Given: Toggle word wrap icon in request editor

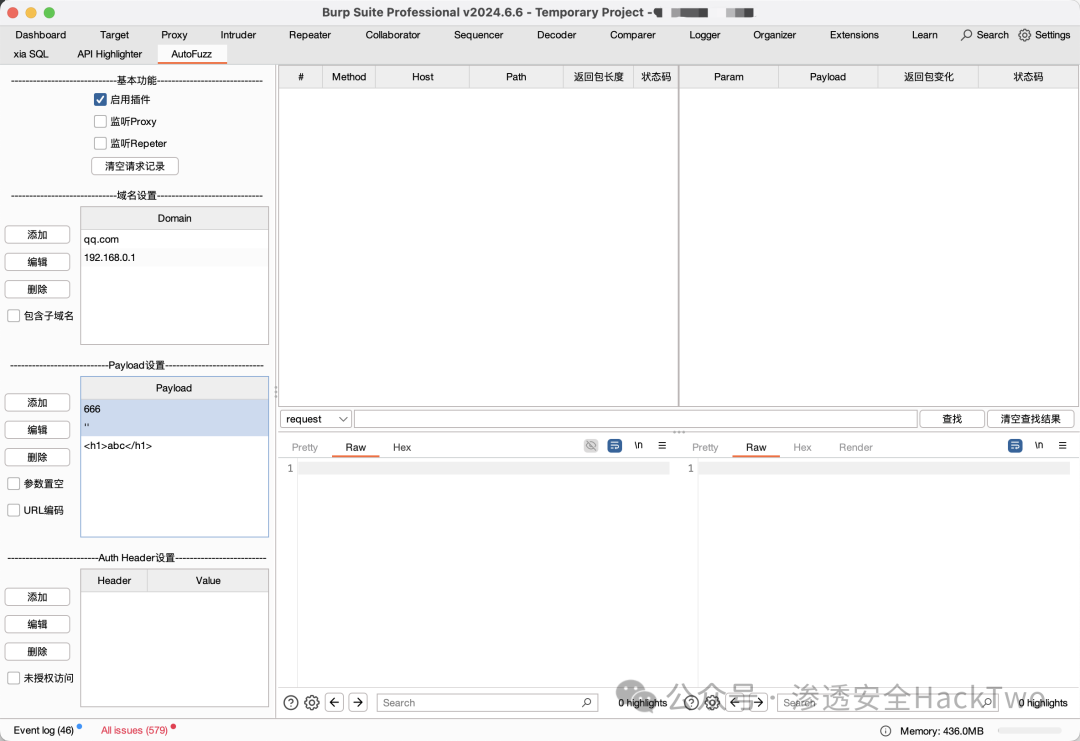Looking at the screenshot, I should (614, 446).
